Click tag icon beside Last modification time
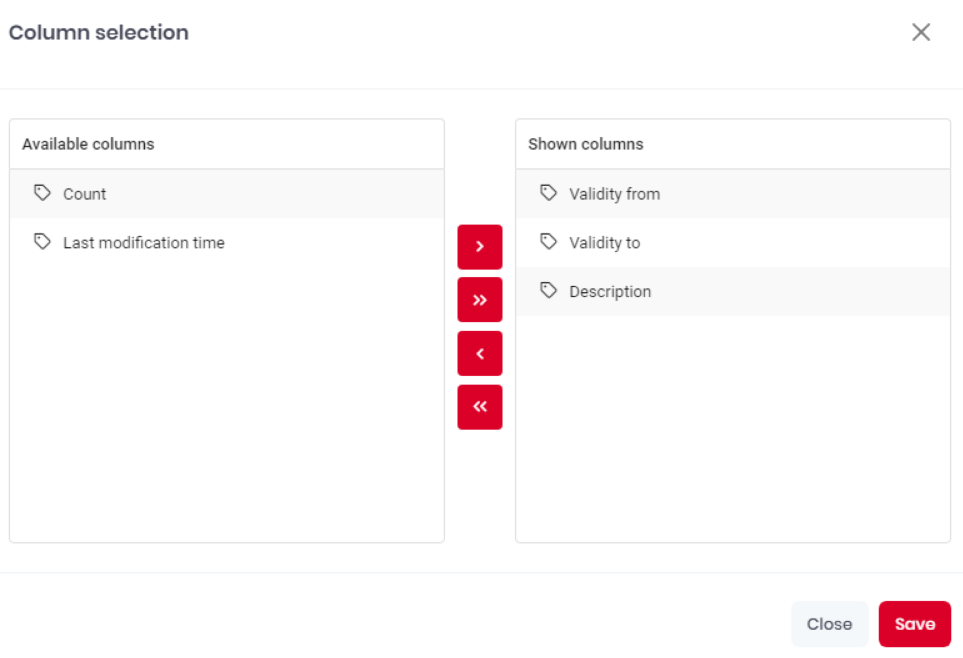Screen dimensions: 963x658 click(42, 242)
